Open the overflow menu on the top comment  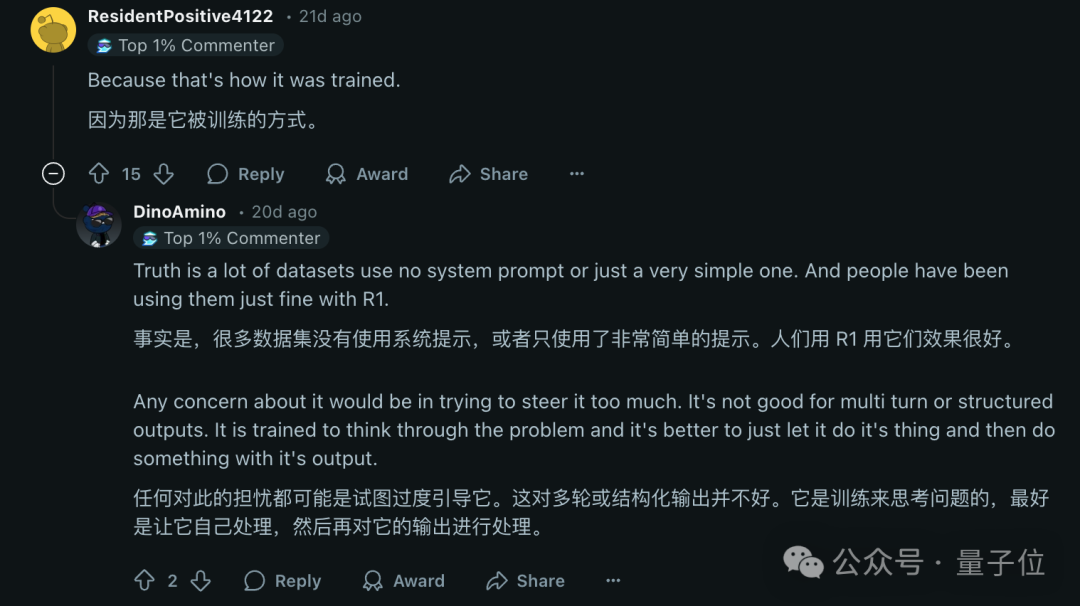click(577, 173)
